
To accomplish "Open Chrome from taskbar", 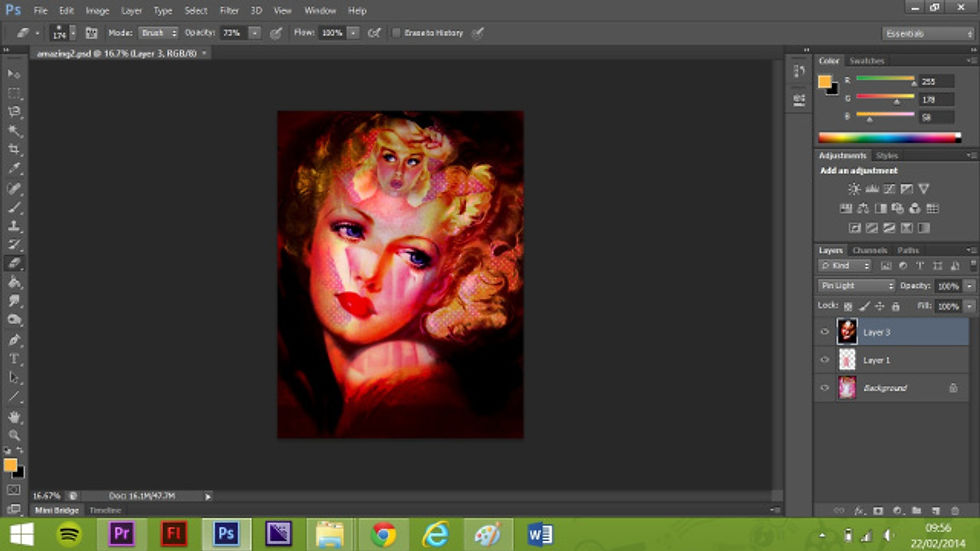I will point(383,535).
